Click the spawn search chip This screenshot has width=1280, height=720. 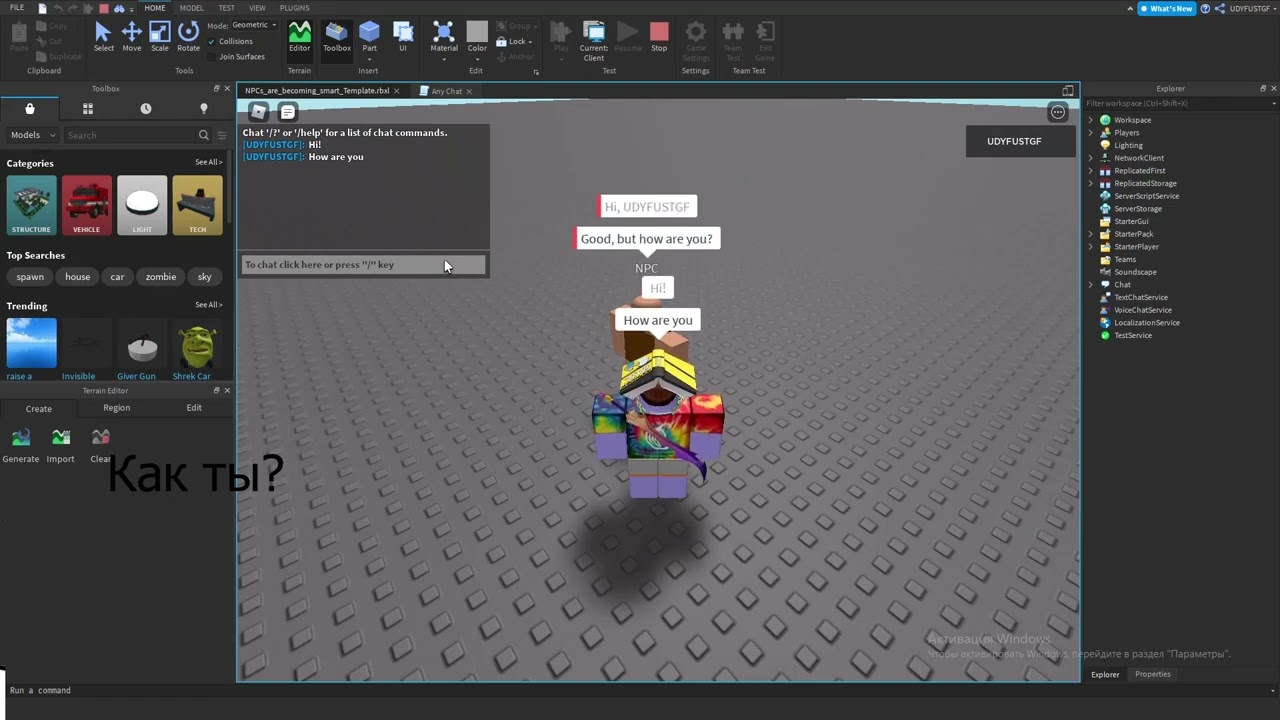pos(30,277)
